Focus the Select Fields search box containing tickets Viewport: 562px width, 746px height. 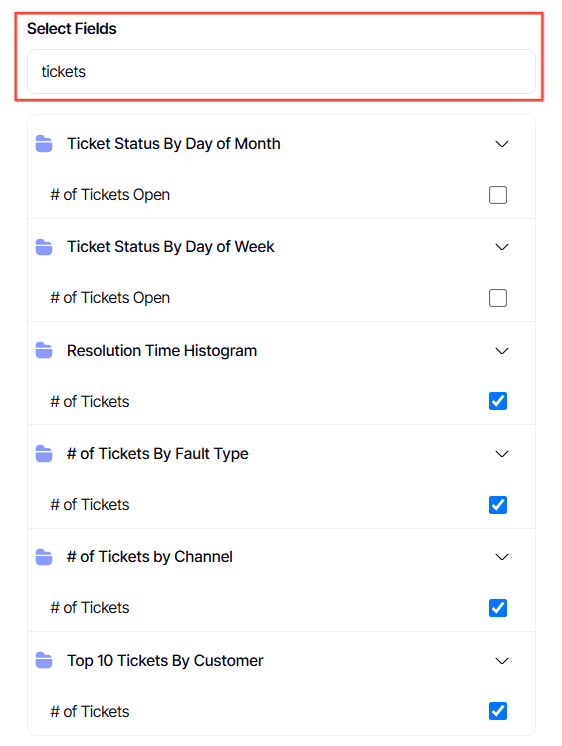click(x=281, y=71)
